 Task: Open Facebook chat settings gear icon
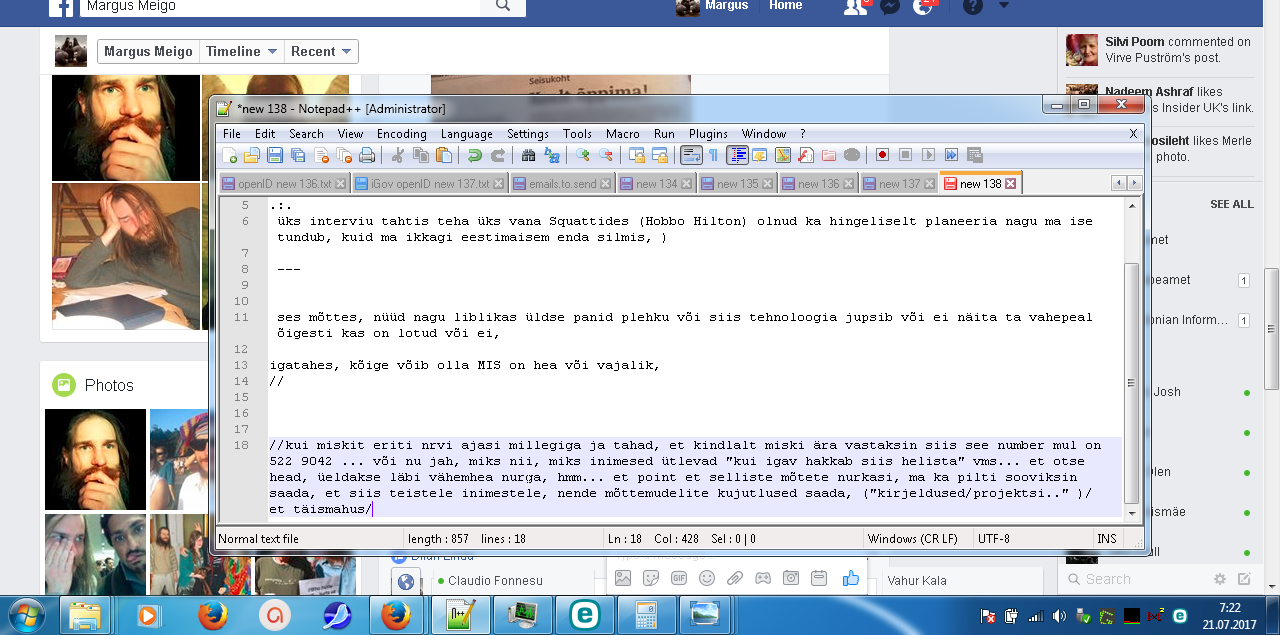coord(1219,579)
